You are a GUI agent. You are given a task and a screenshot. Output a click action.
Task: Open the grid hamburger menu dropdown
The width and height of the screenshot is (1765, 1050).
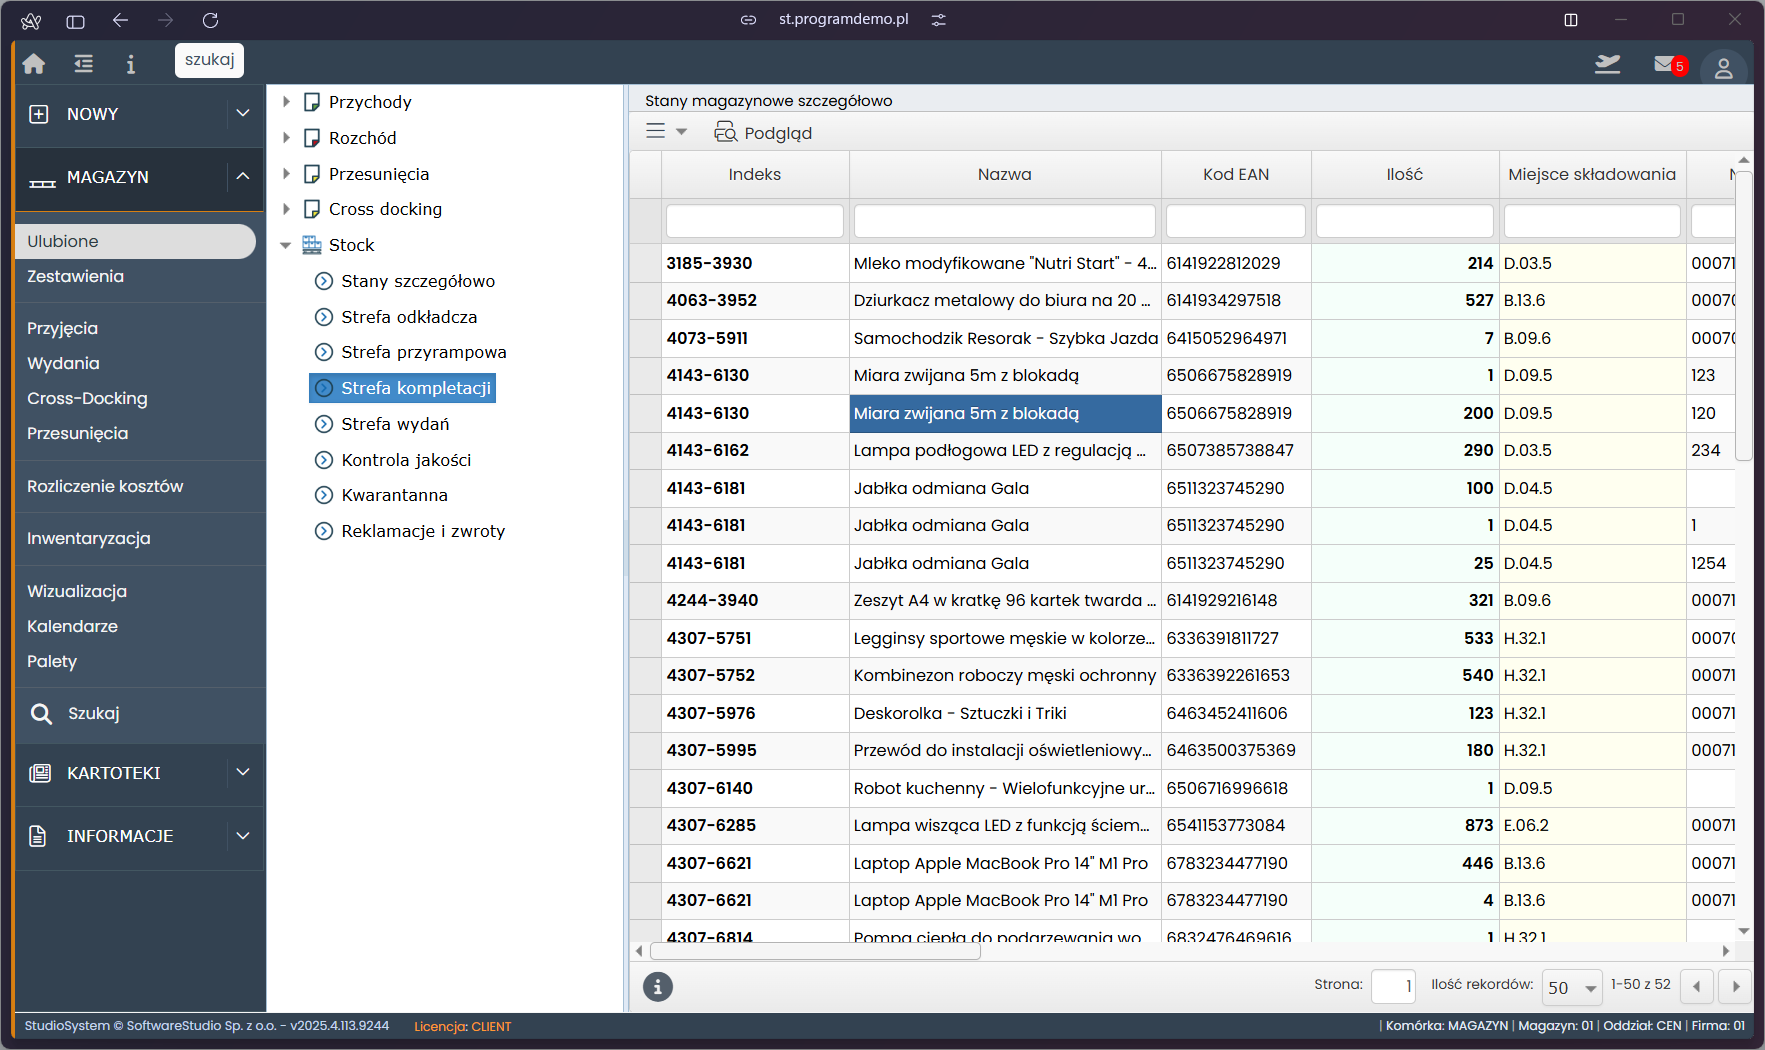[x=666, y=132]
